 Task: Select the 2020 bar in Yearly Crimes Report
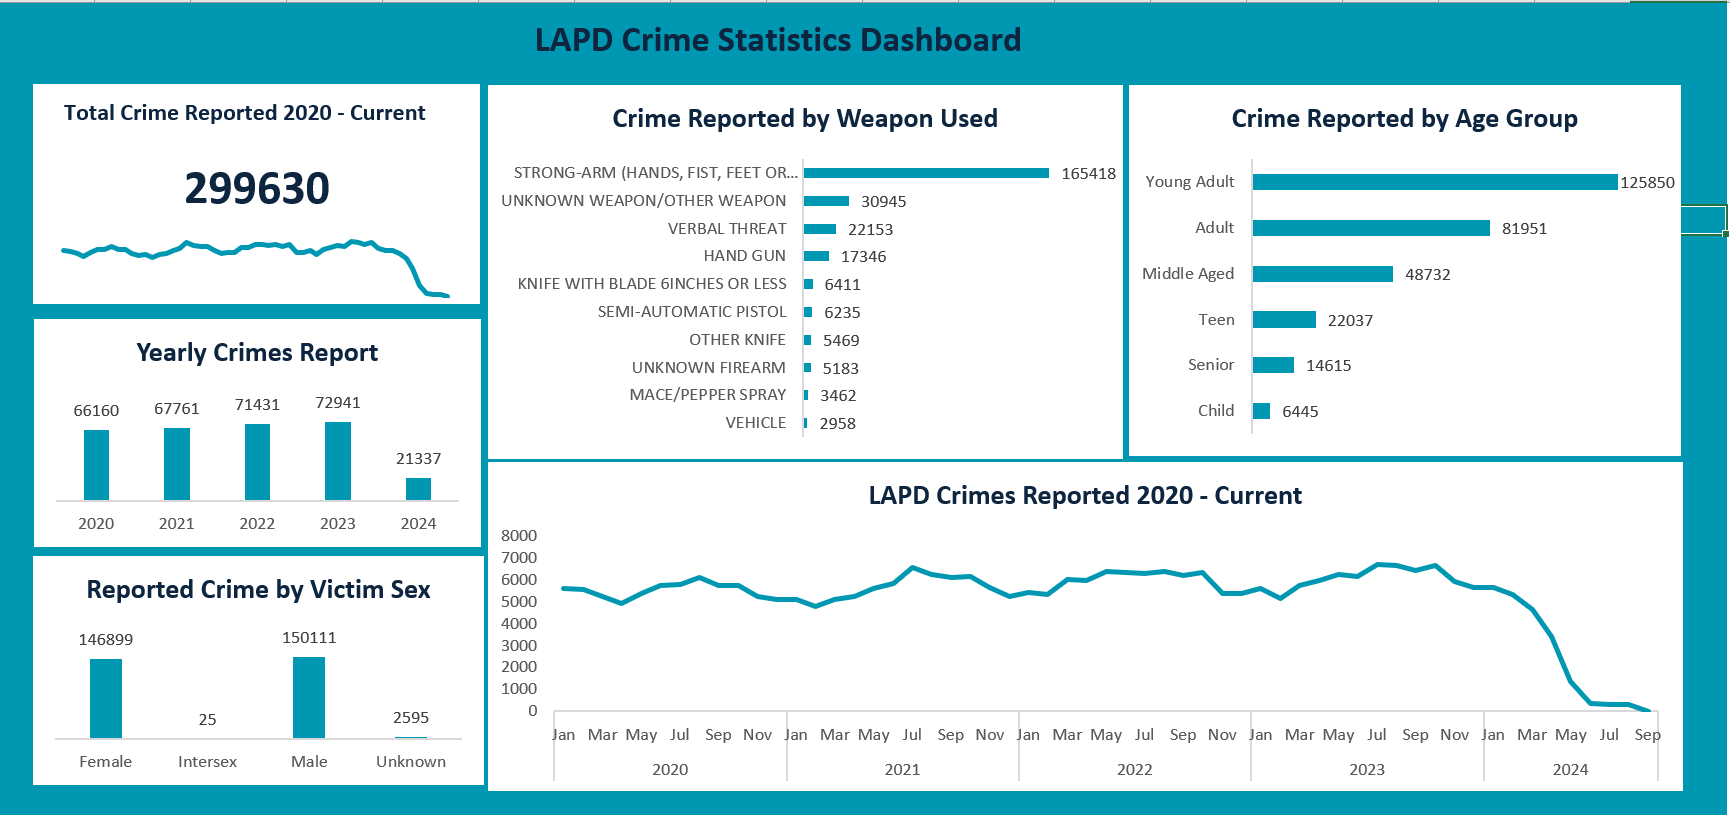96,465
